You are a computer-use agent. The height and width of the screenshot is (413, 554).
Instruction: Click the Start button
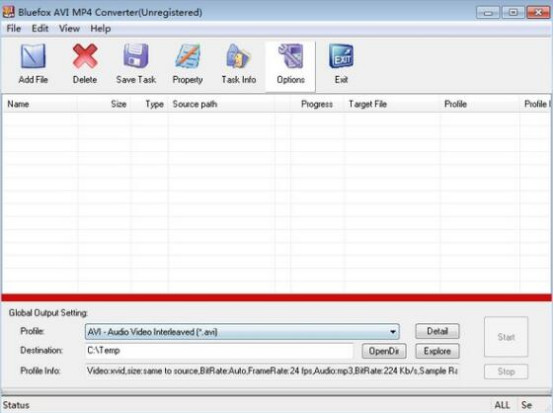coord(506,337)
